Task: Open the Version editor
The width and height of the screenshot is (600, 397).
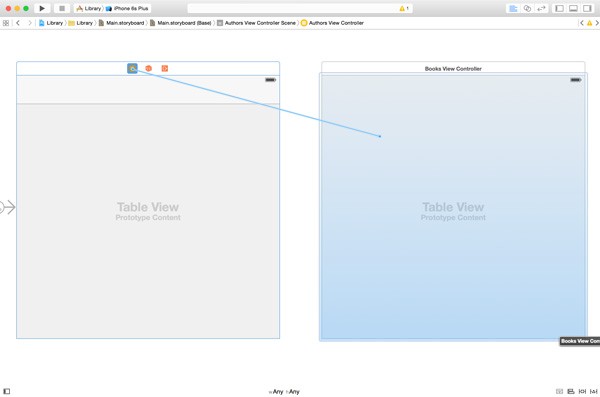Action: (541, 8)
